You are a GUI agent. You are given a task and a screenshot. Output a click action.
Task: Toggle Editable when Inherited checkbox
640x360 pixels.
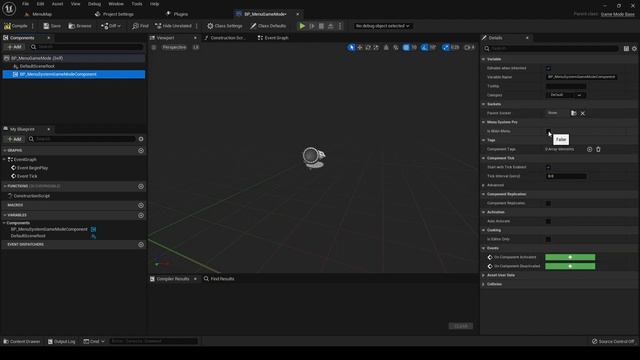point(548,68)
